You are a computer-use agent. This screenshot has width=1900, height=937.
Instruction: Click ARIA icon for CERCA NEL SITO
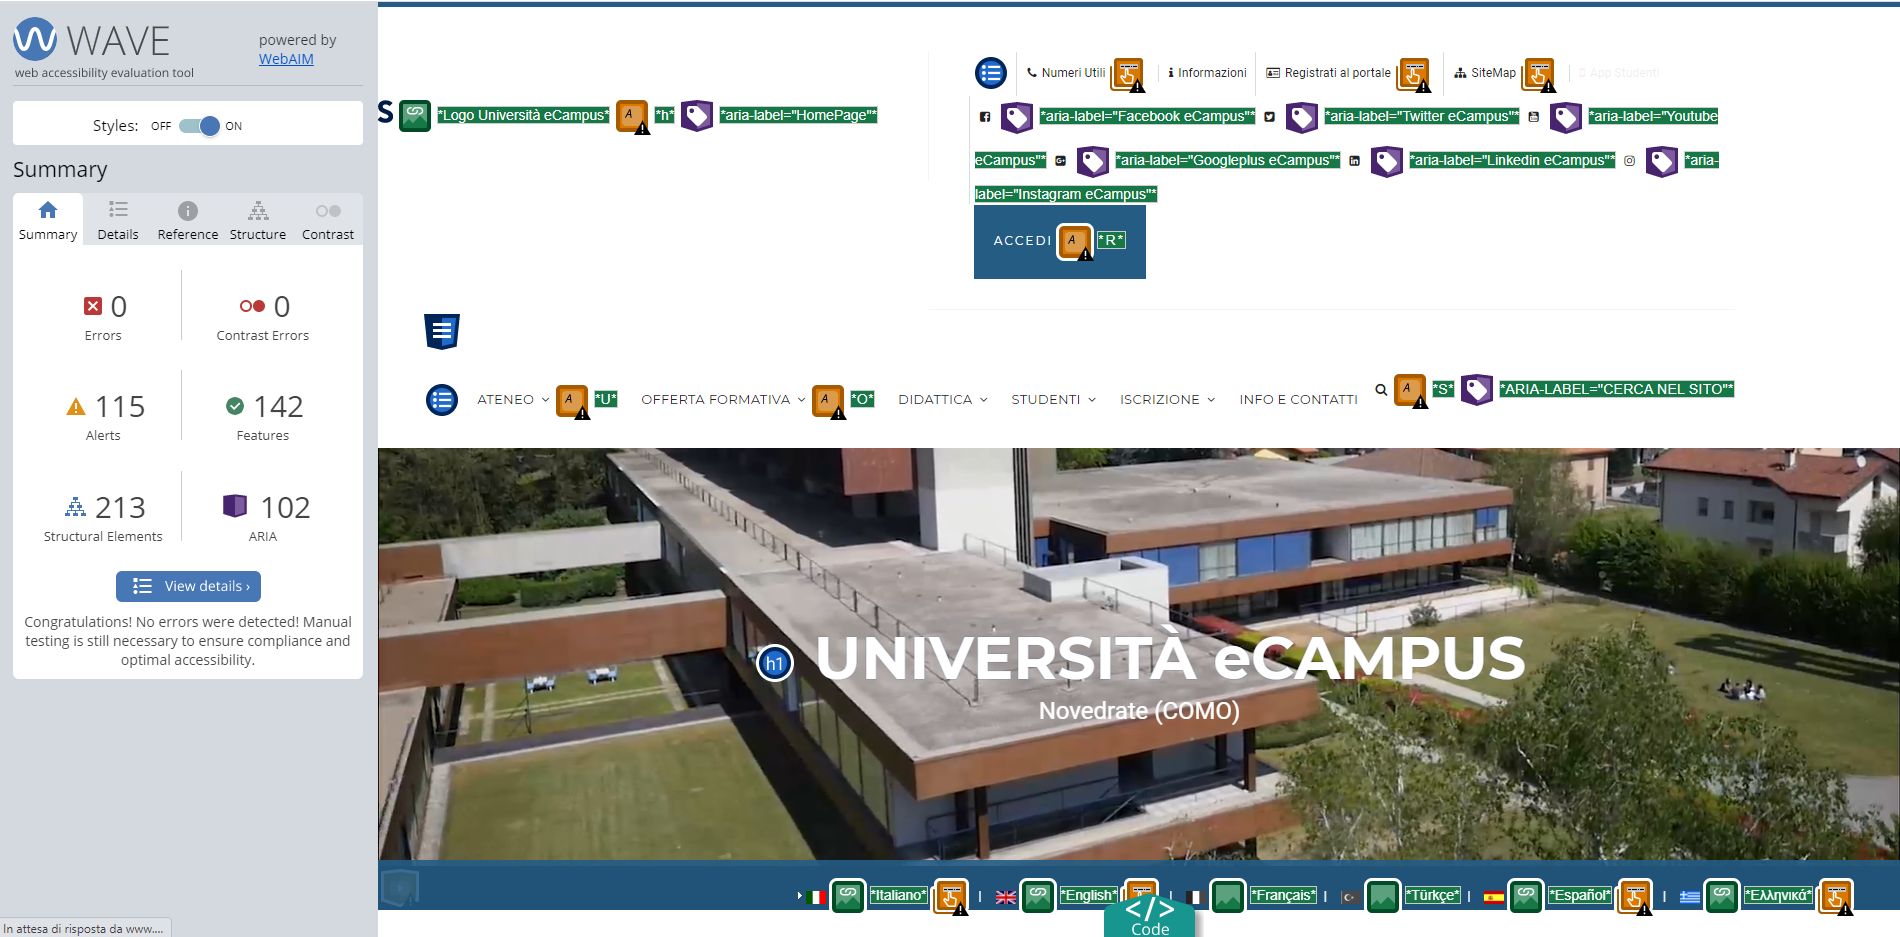click(x=1477, y=389)
